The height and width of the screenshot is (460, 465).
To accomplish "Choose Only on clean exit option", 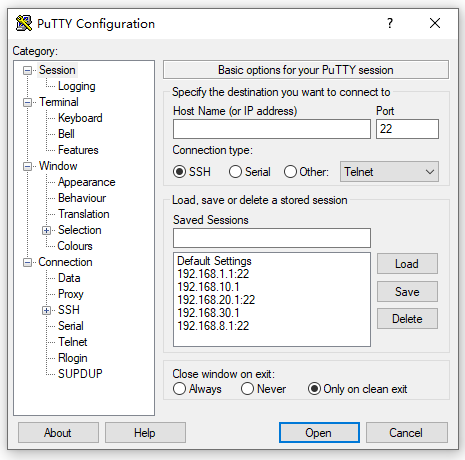I will tap(314, 389).
